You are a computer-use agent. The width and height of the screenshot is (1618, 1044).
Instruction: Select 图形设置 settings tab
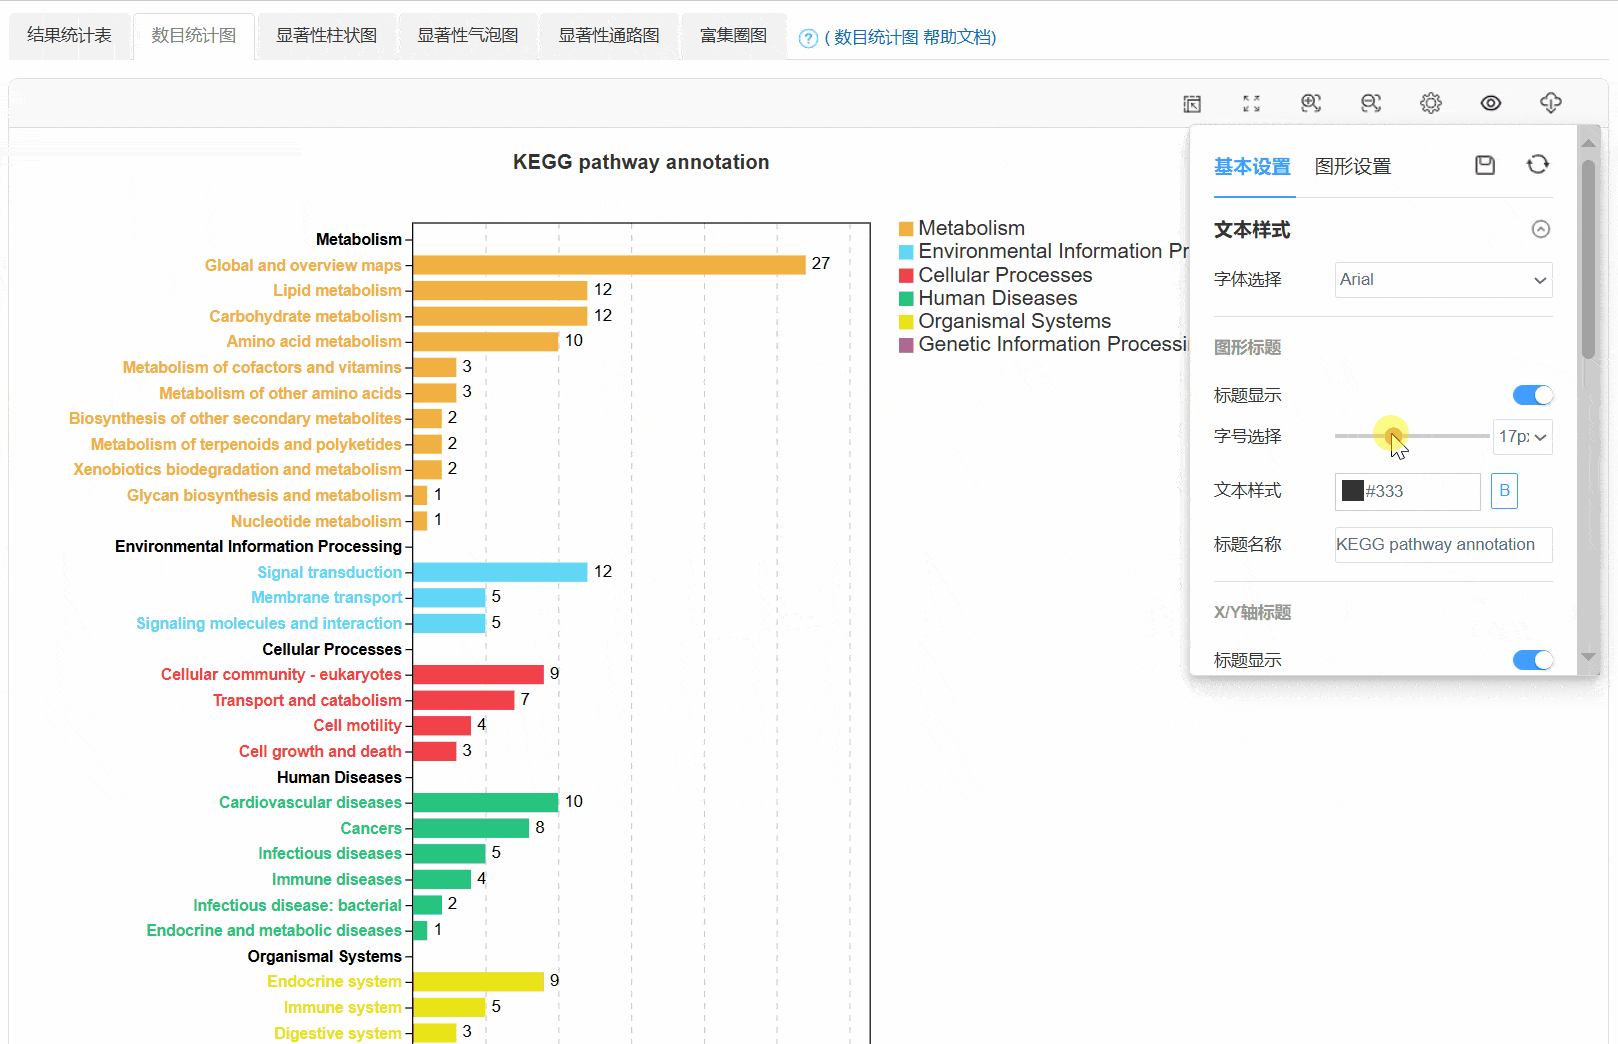click(x=1353, y=167)
